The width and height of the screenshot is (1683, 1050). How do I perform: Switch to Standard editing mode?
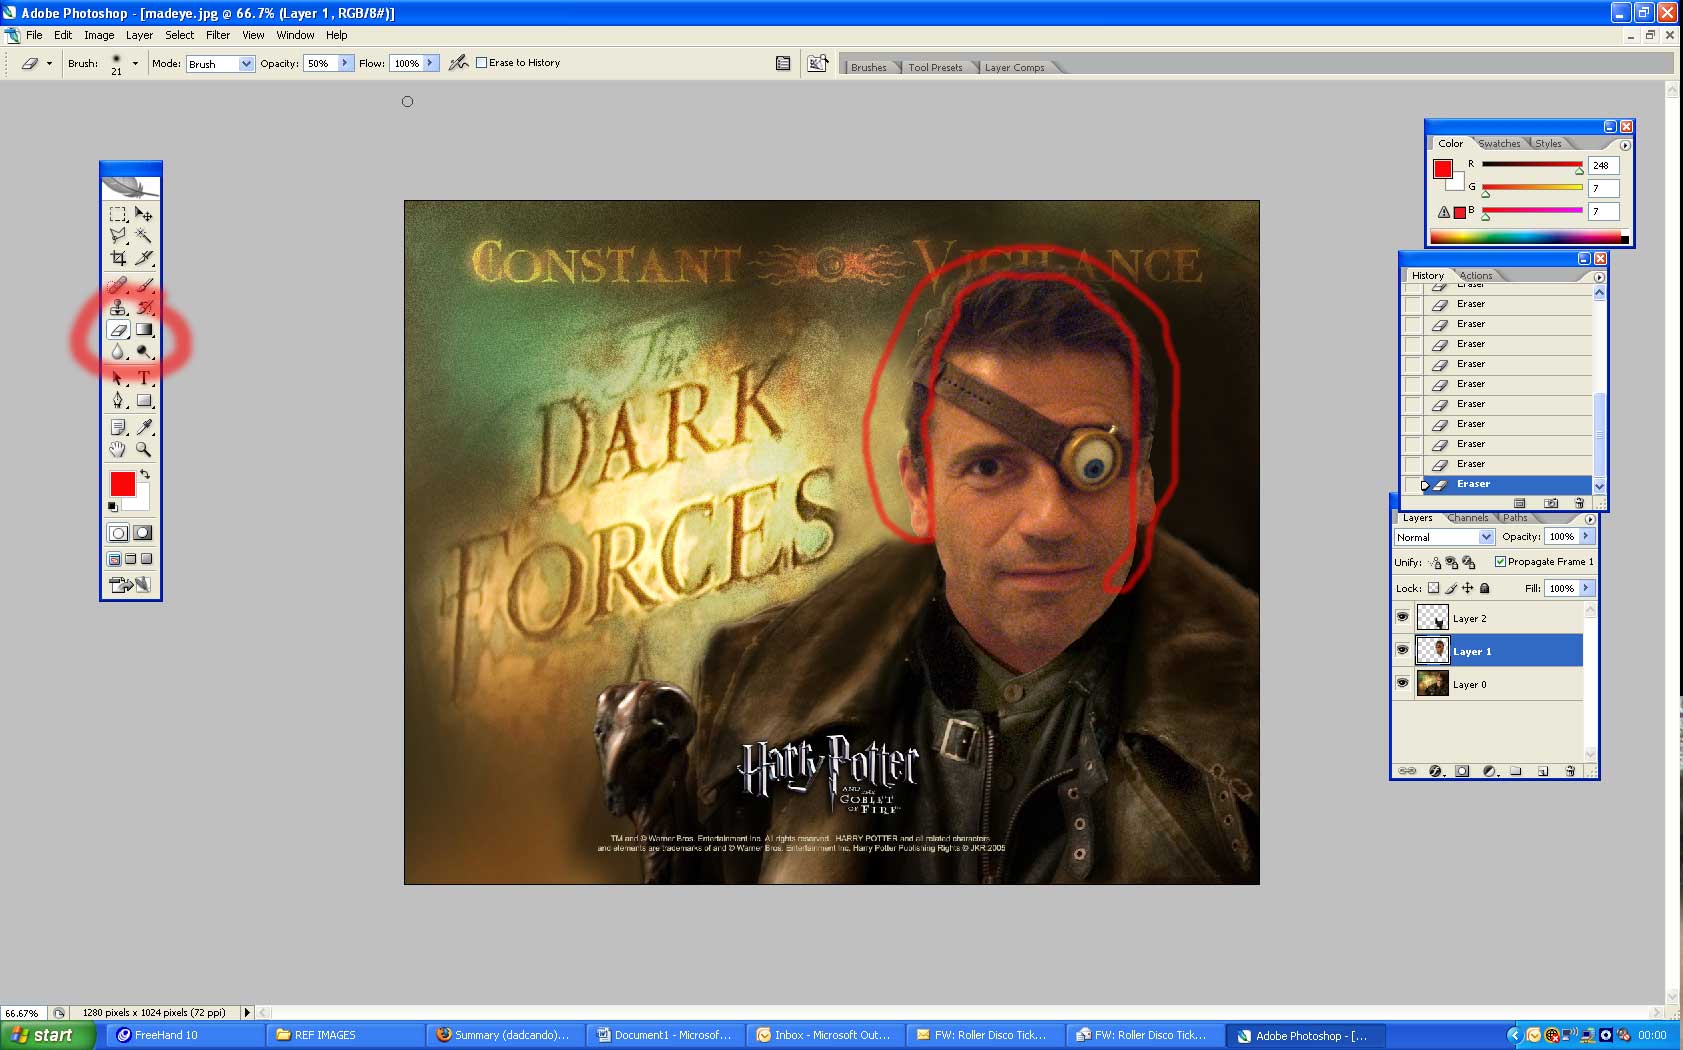click(118, 533)
